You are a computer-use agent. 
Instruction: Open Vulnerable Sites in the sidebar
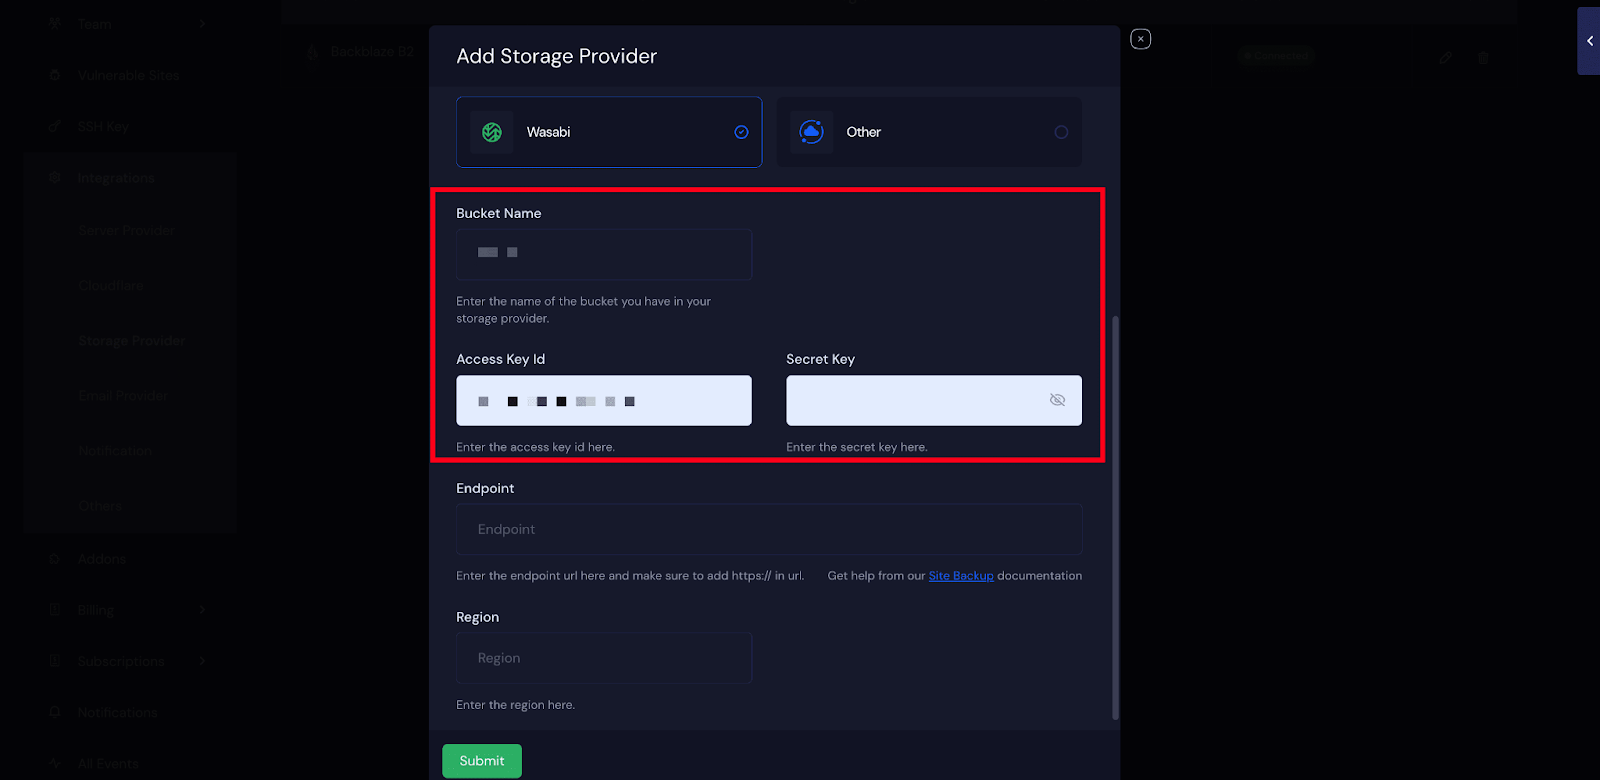pyautogui.click(x=130, y=75)
